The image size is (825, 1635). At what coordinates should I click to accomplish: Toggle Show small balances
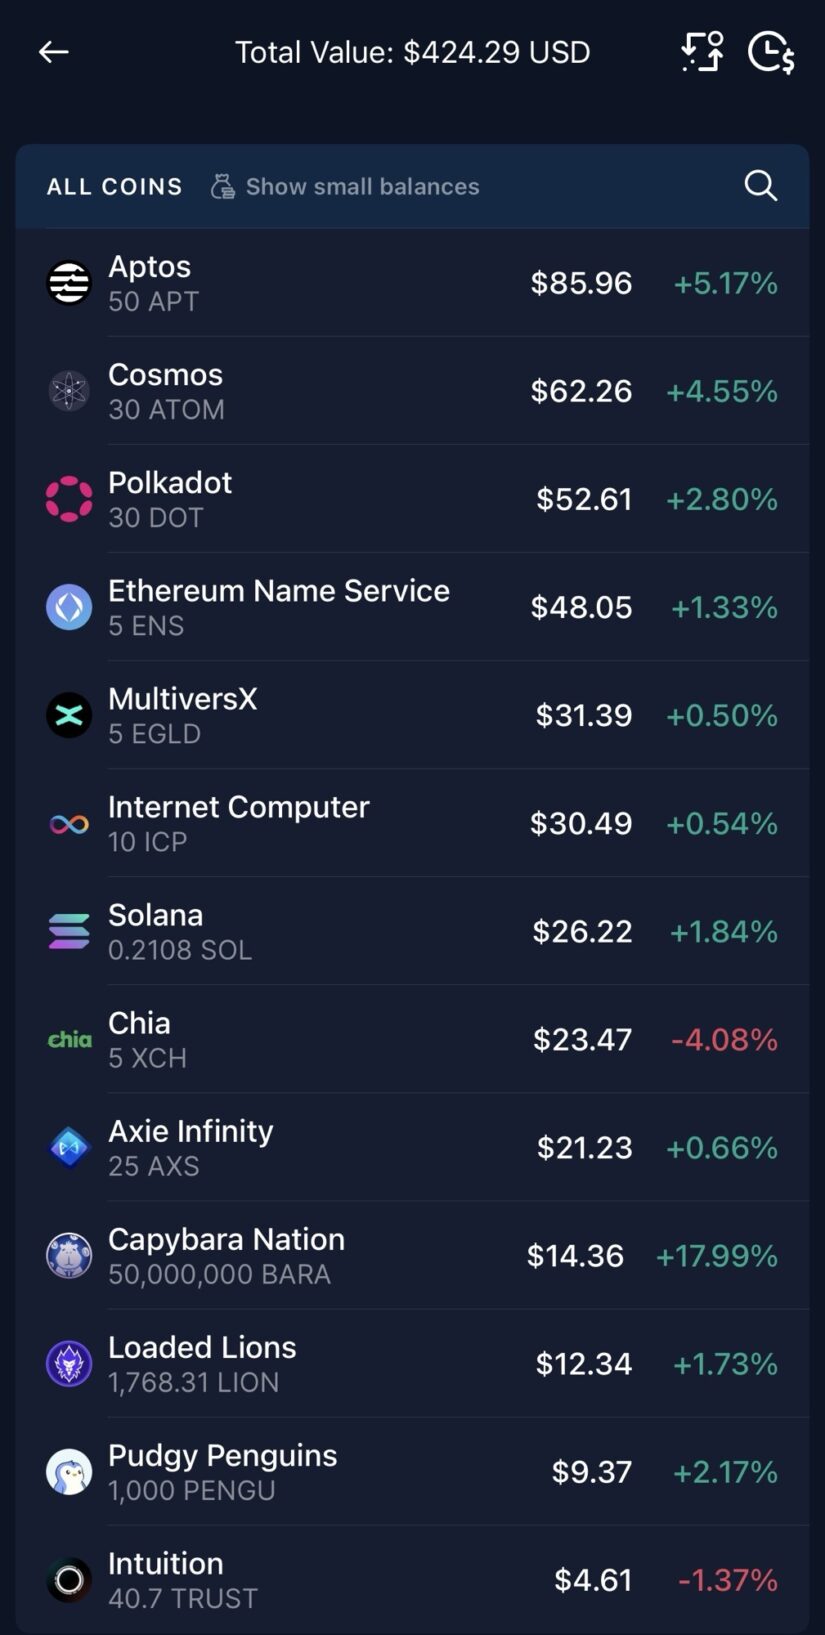pos(345,187)
